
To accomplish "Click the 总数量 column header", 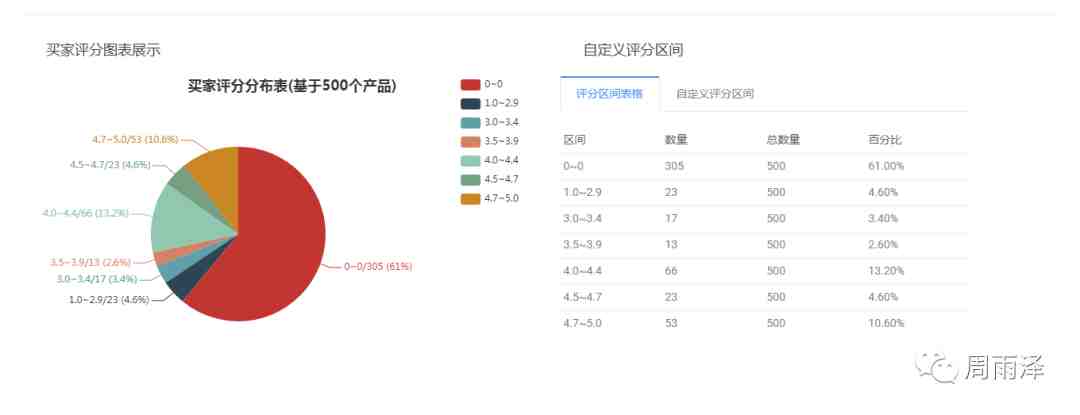I will tap(783, 140).
